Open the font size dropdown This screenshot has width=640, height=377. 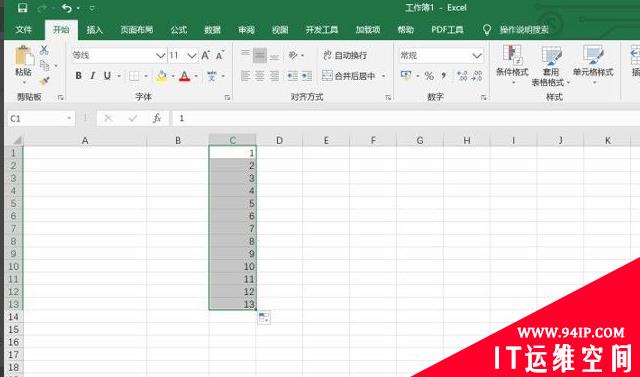pos(192,55)
